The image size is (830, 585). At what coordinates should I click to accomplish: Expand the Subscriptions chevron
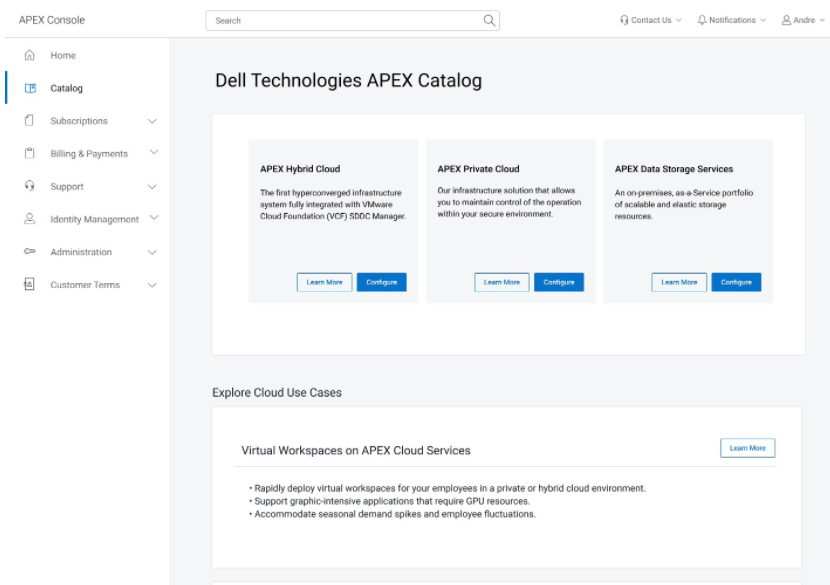(152, 121)
